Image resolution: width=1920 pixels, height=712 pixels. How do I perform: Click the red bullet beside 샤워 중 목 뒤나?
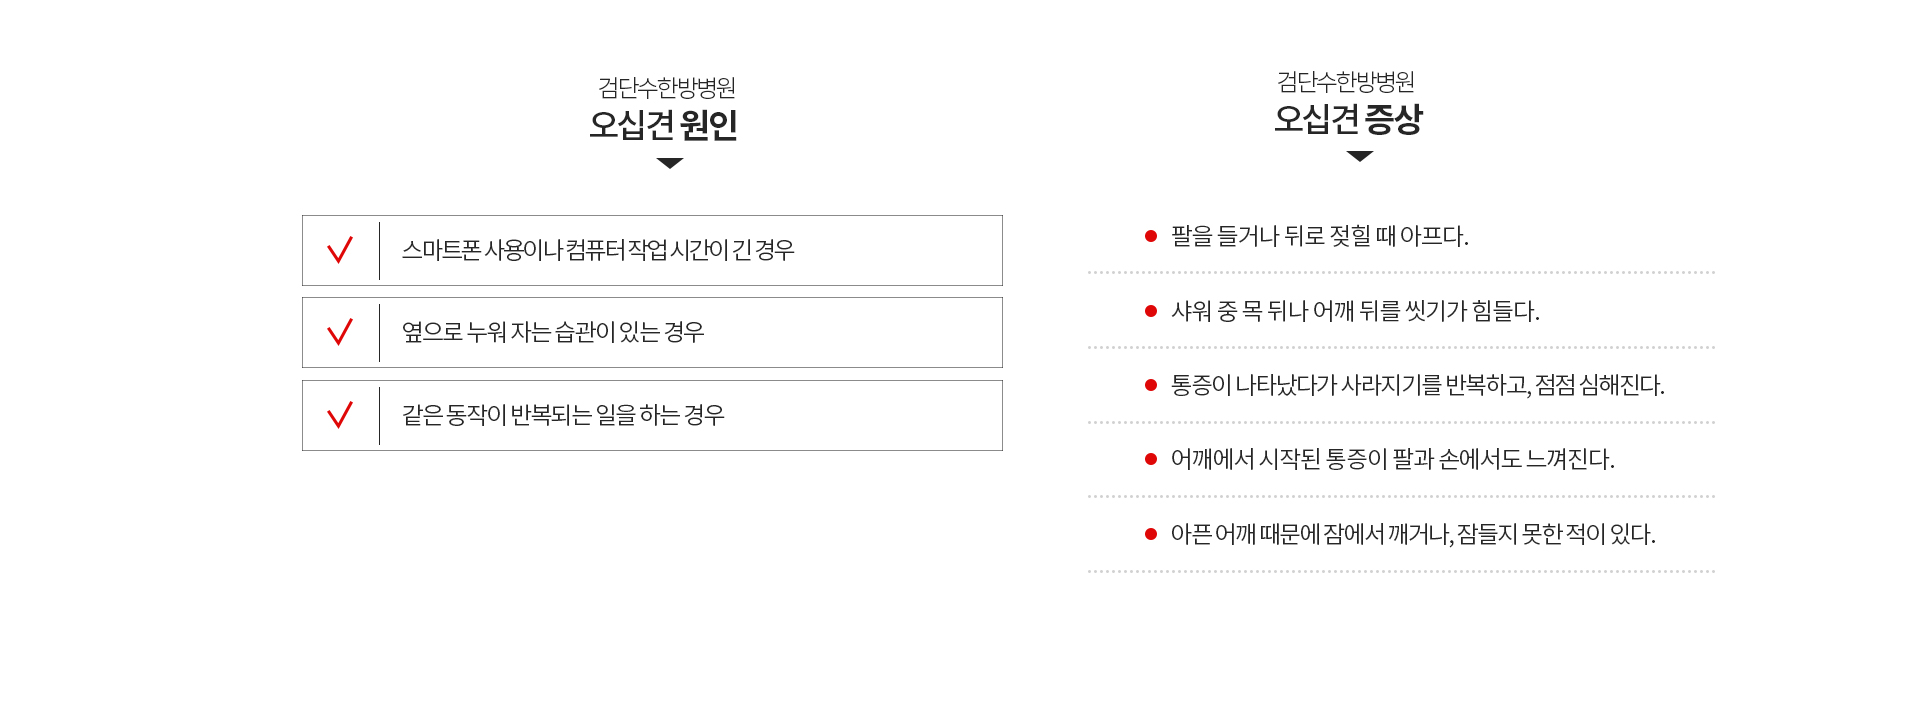[1151, 311]
